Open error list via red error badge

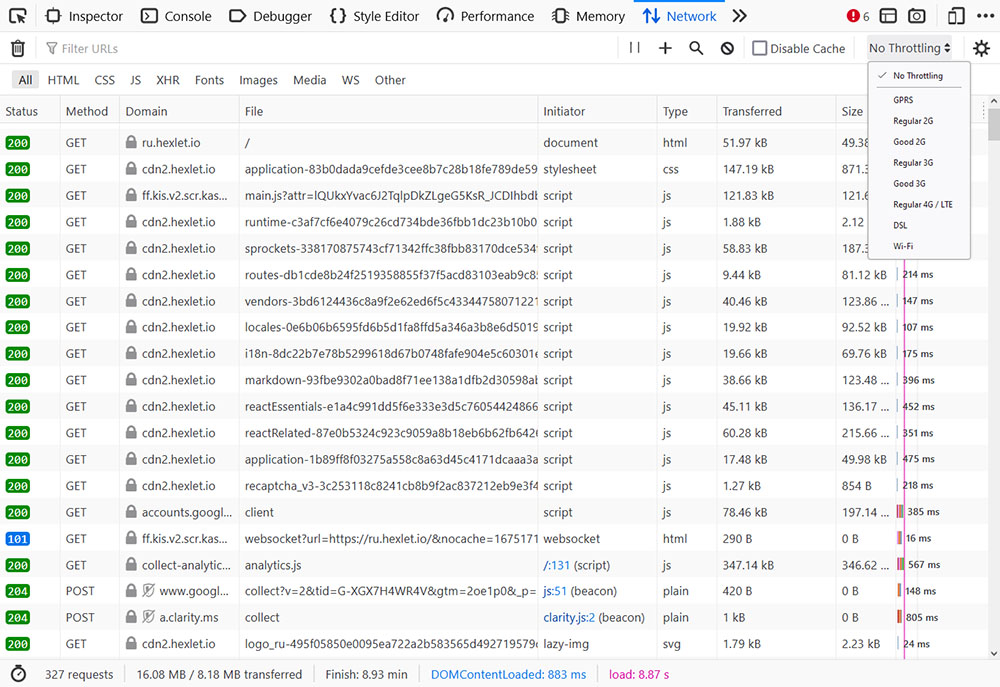coord(851,16)
